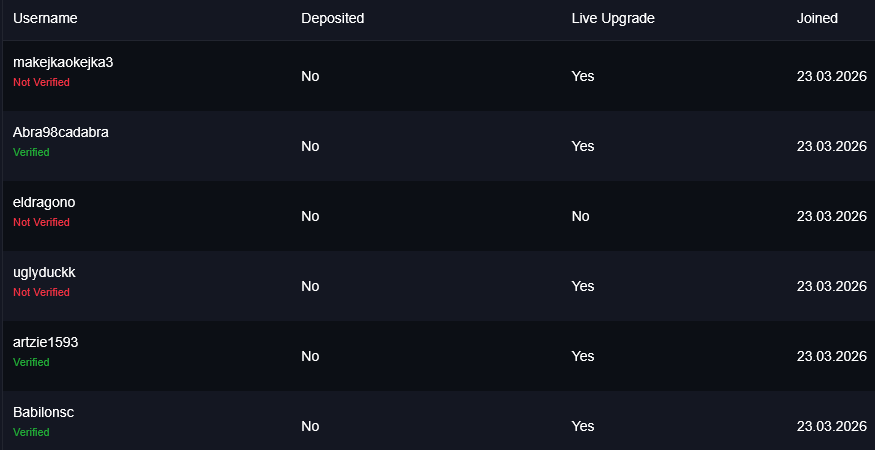This screenshot has height=450, width=875.
Task: Click Verified status under Babilonsc
Action: (x=31, y=432)
